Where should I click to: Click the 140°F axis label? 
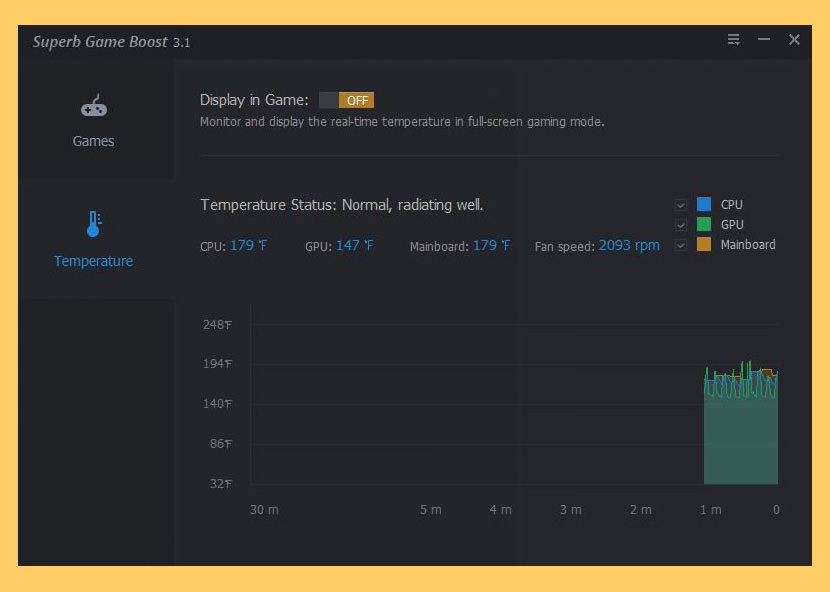(x=218, y=404)
